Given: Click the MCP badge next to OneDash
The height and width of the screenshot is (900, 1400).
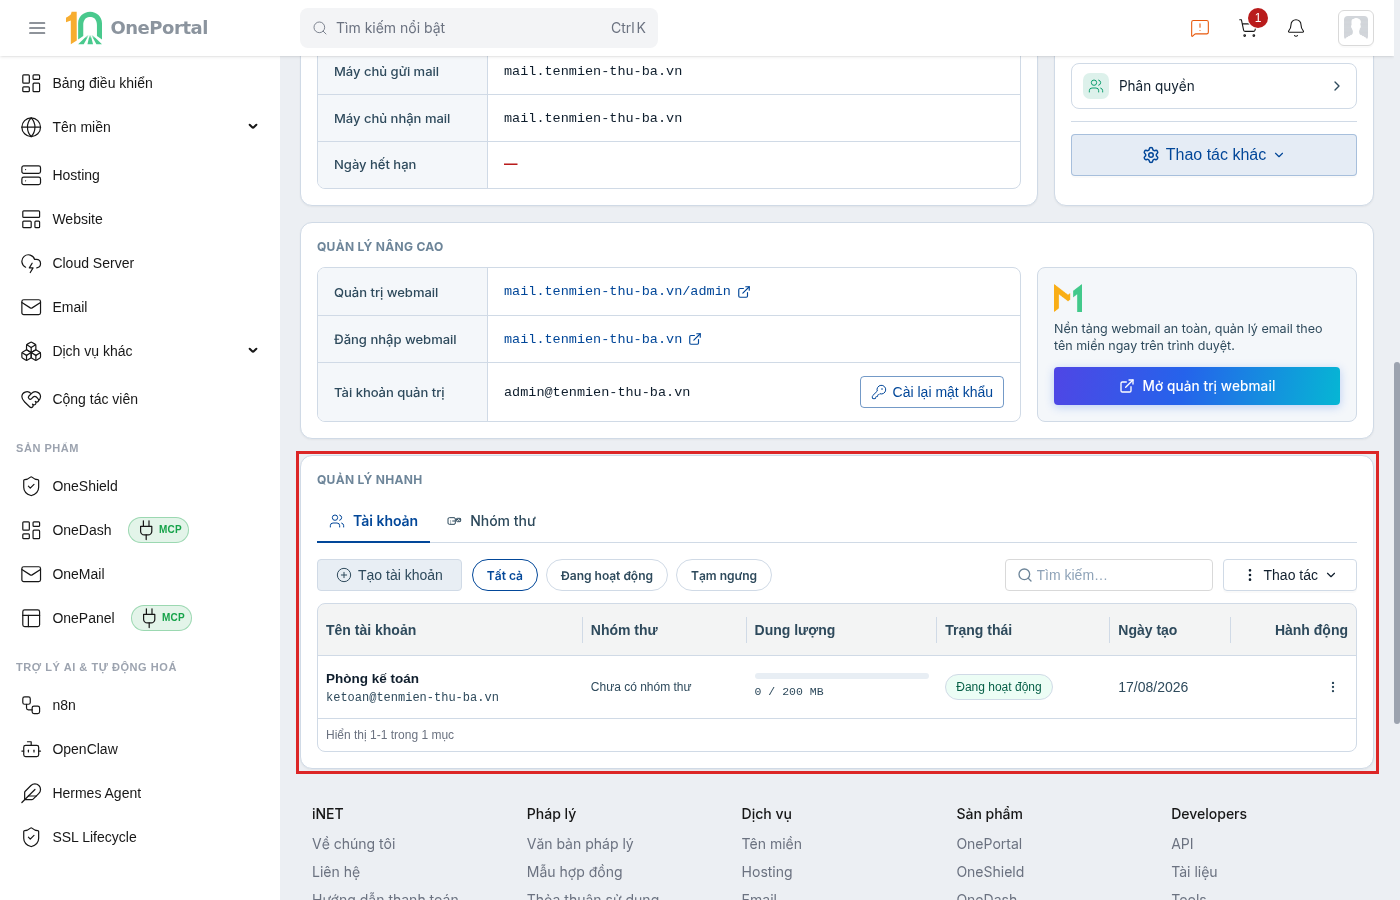Looking at the screenshot, I should (159, 530).
